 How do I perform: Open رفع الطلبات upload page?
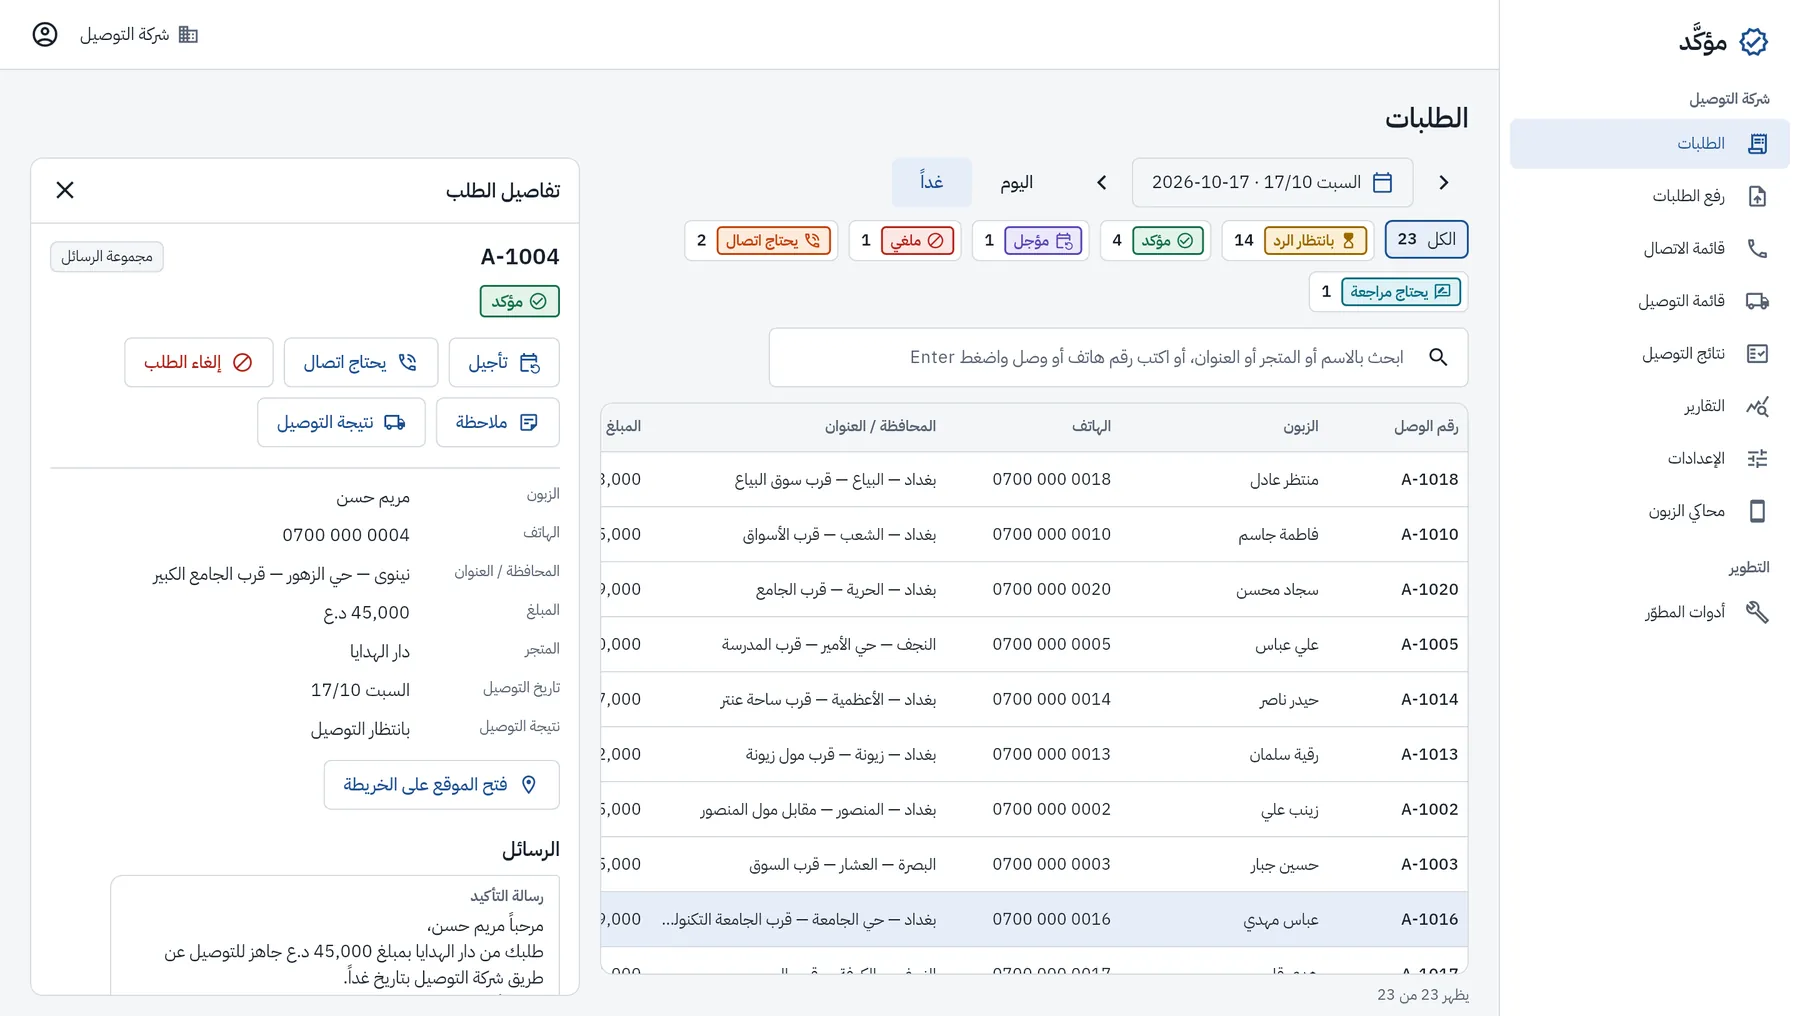(1650, 196)
